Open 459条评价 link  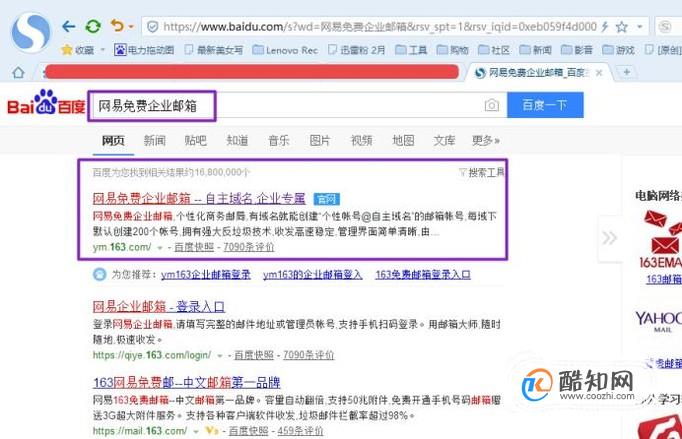coord(300,431)
